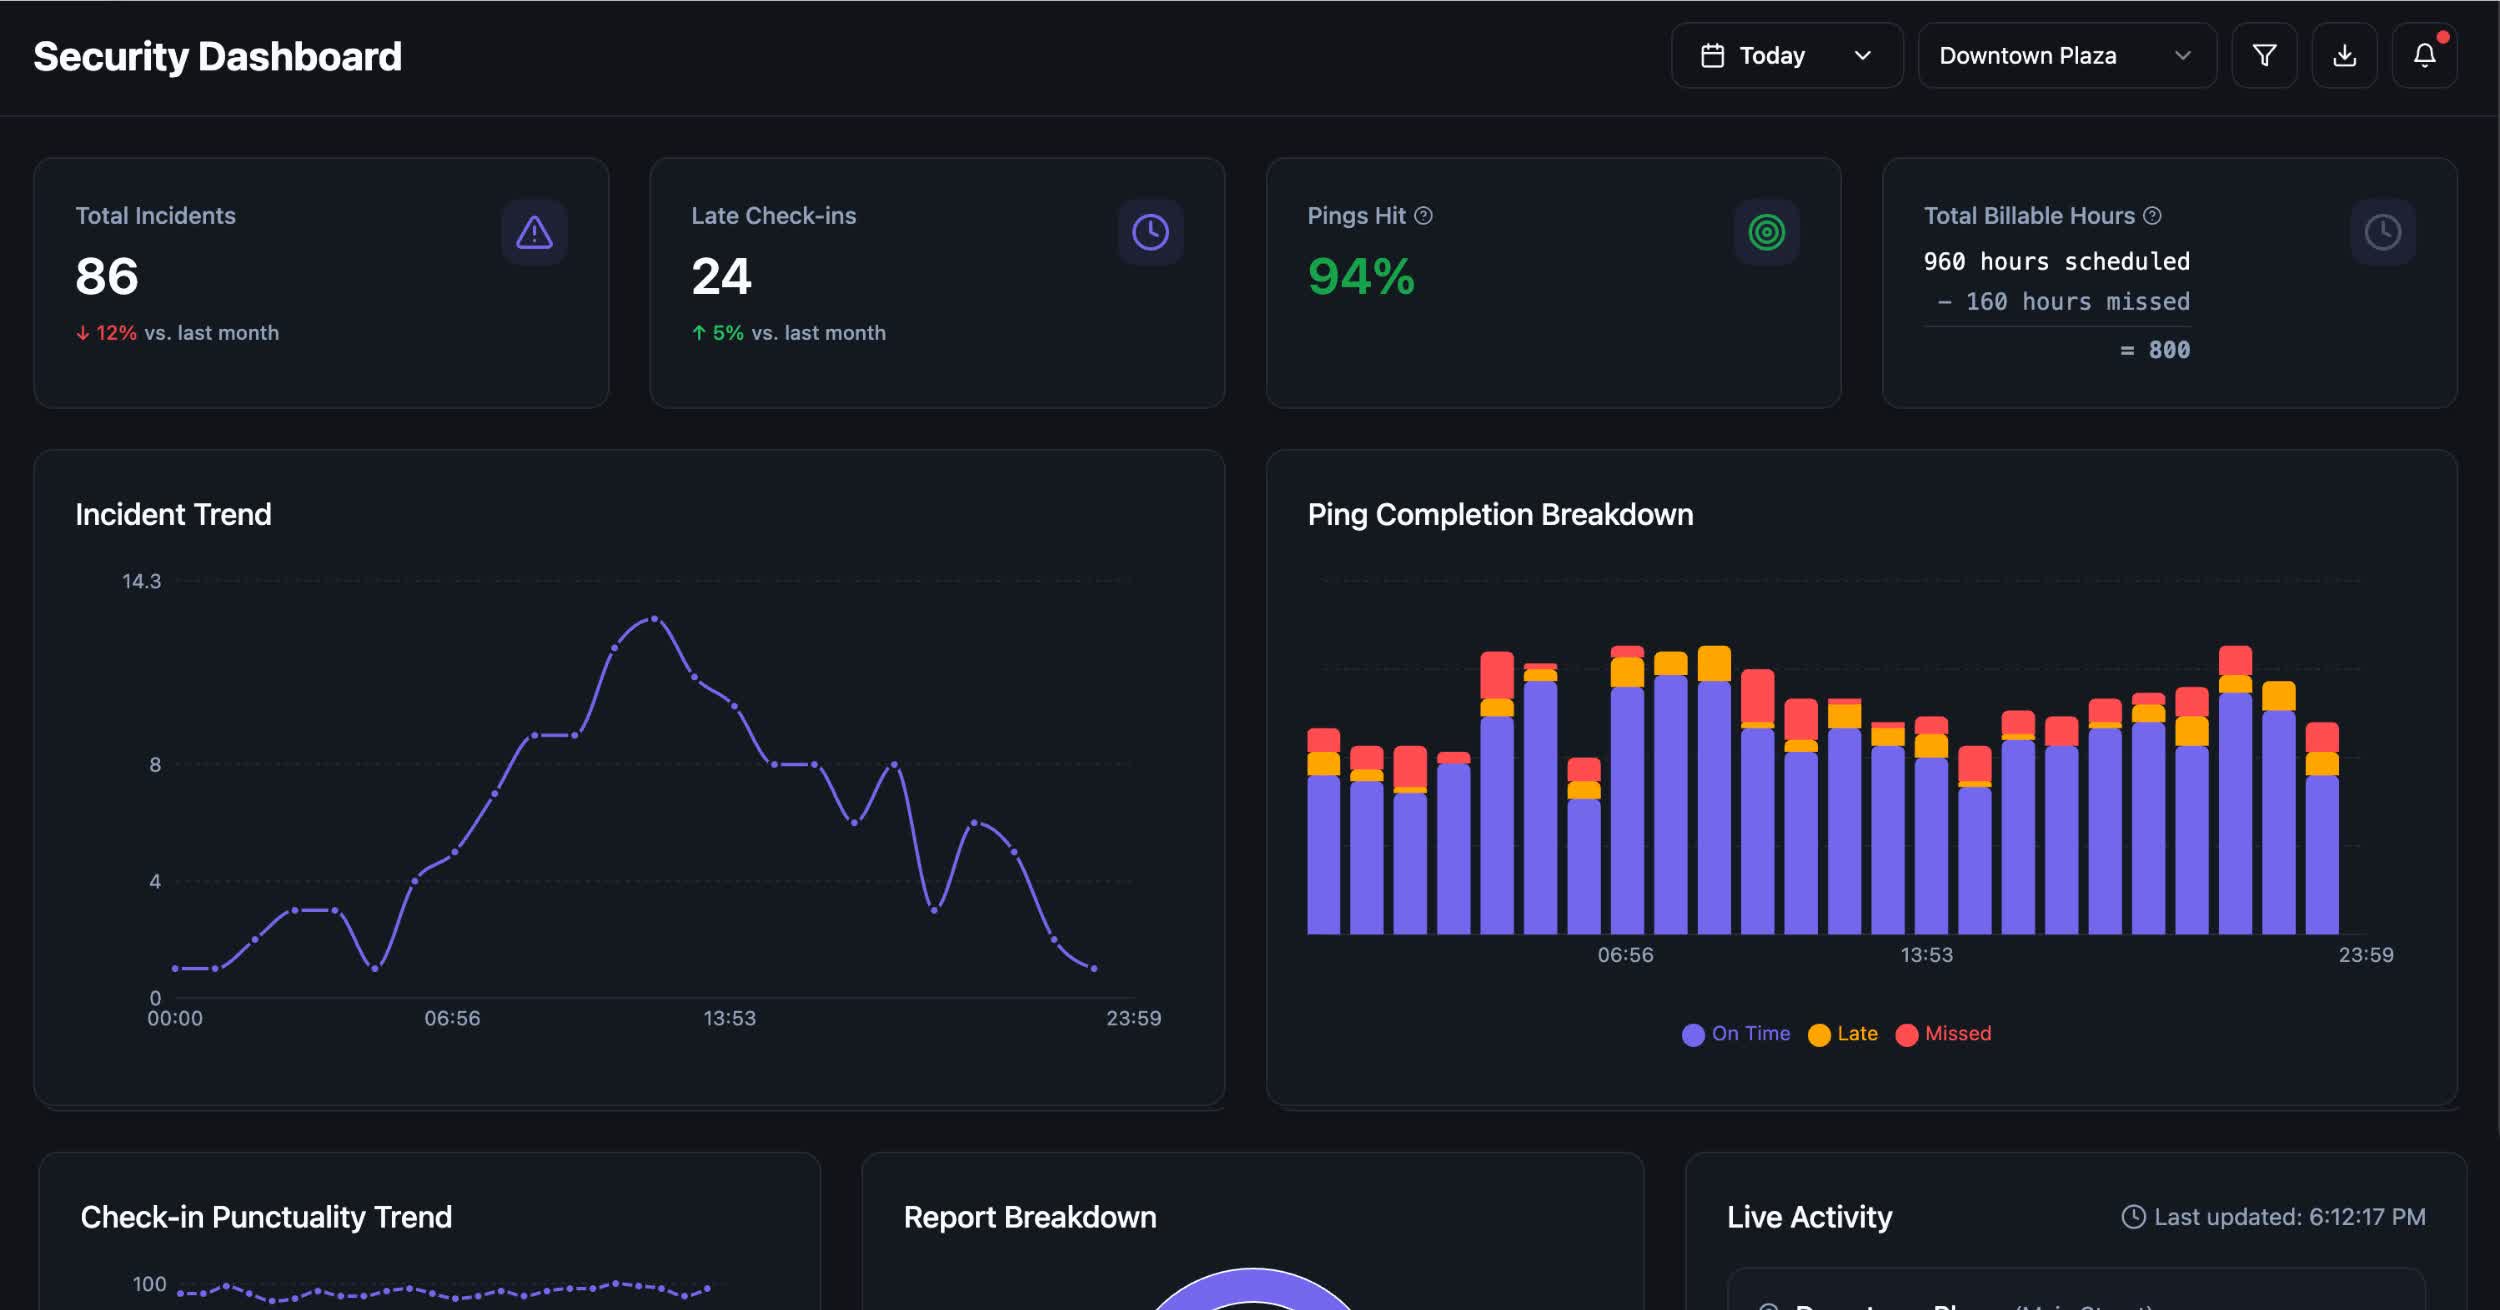Click the Security Dashboard title

click(x=217, y=57)
